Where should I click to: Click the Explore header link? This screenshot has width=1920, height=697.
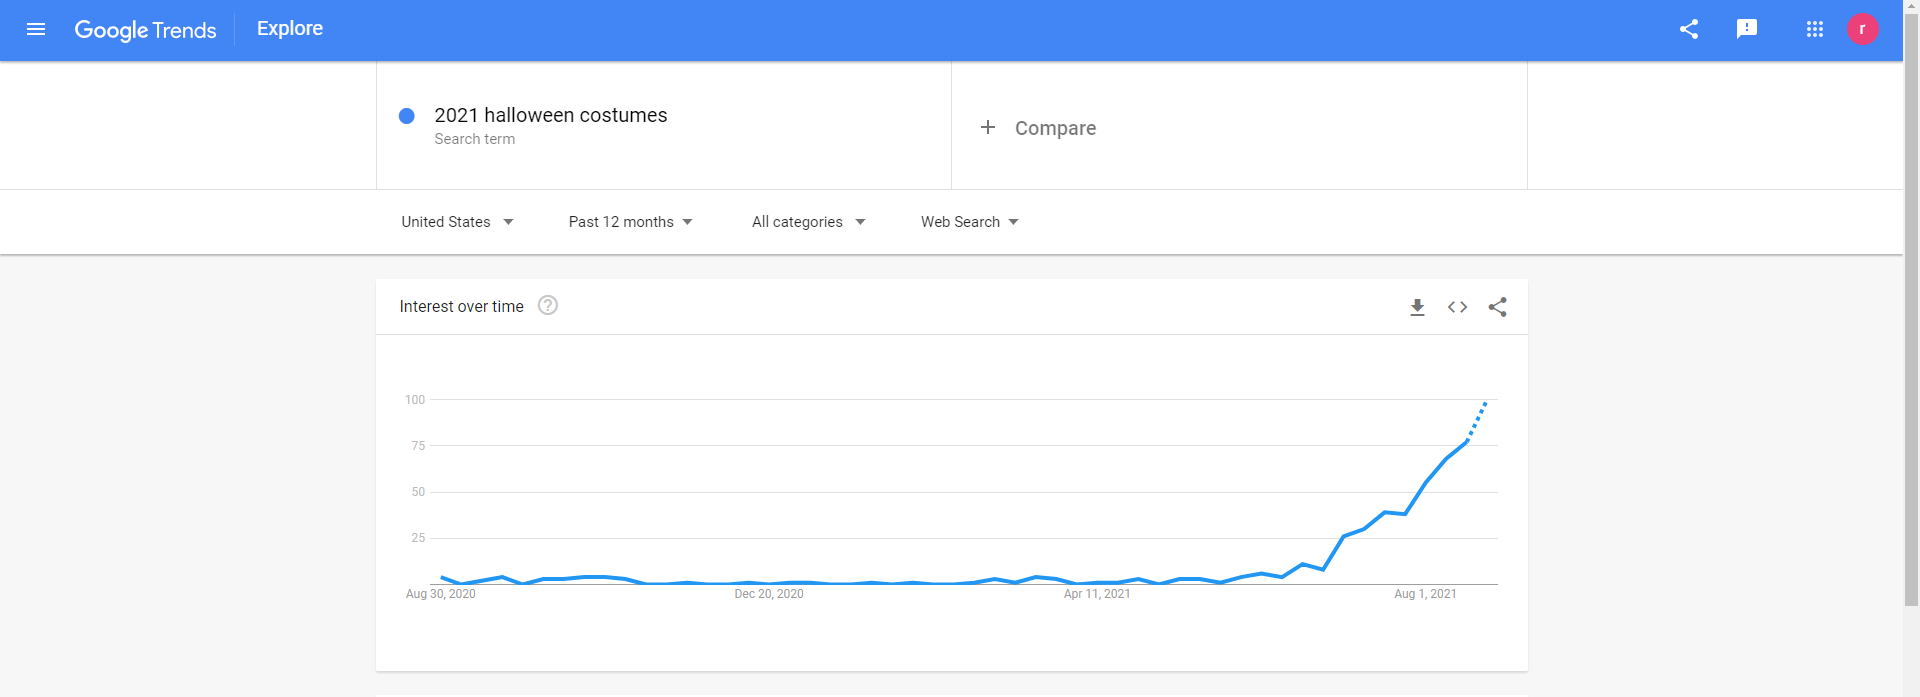(290, 29)
